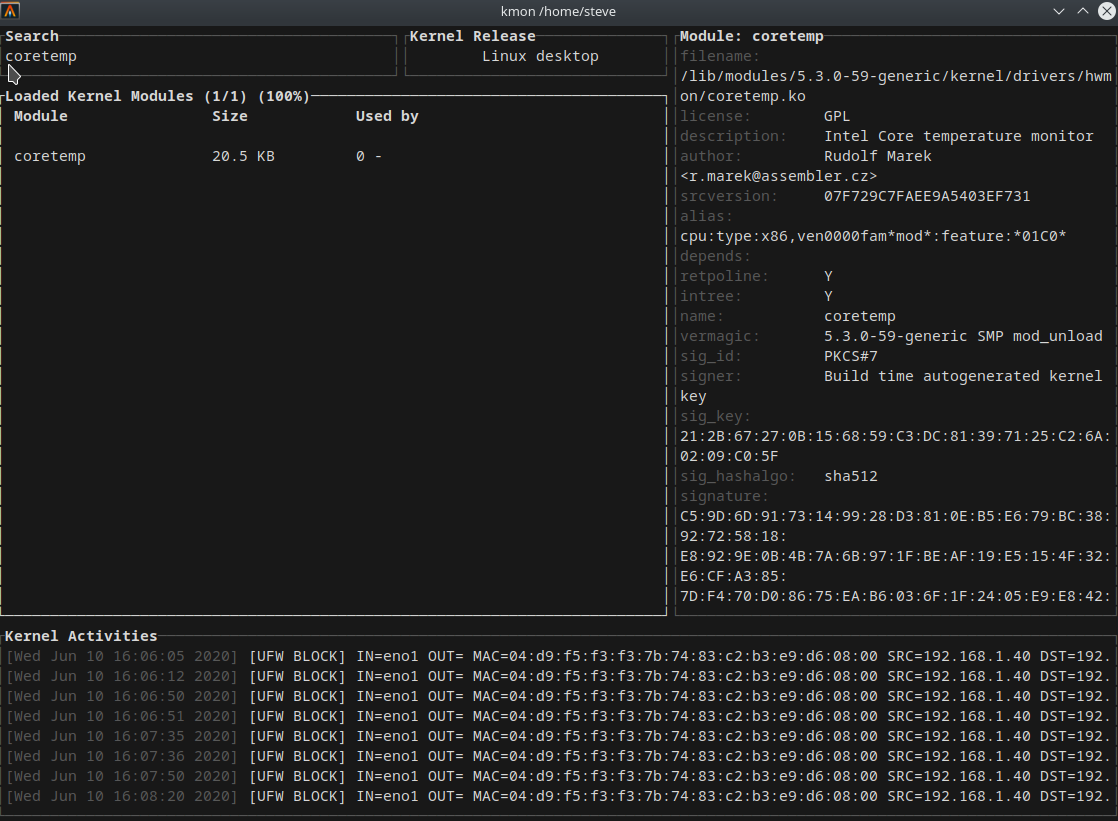
Task: Click the Used by column header
Action: click(x=386, y=116)
